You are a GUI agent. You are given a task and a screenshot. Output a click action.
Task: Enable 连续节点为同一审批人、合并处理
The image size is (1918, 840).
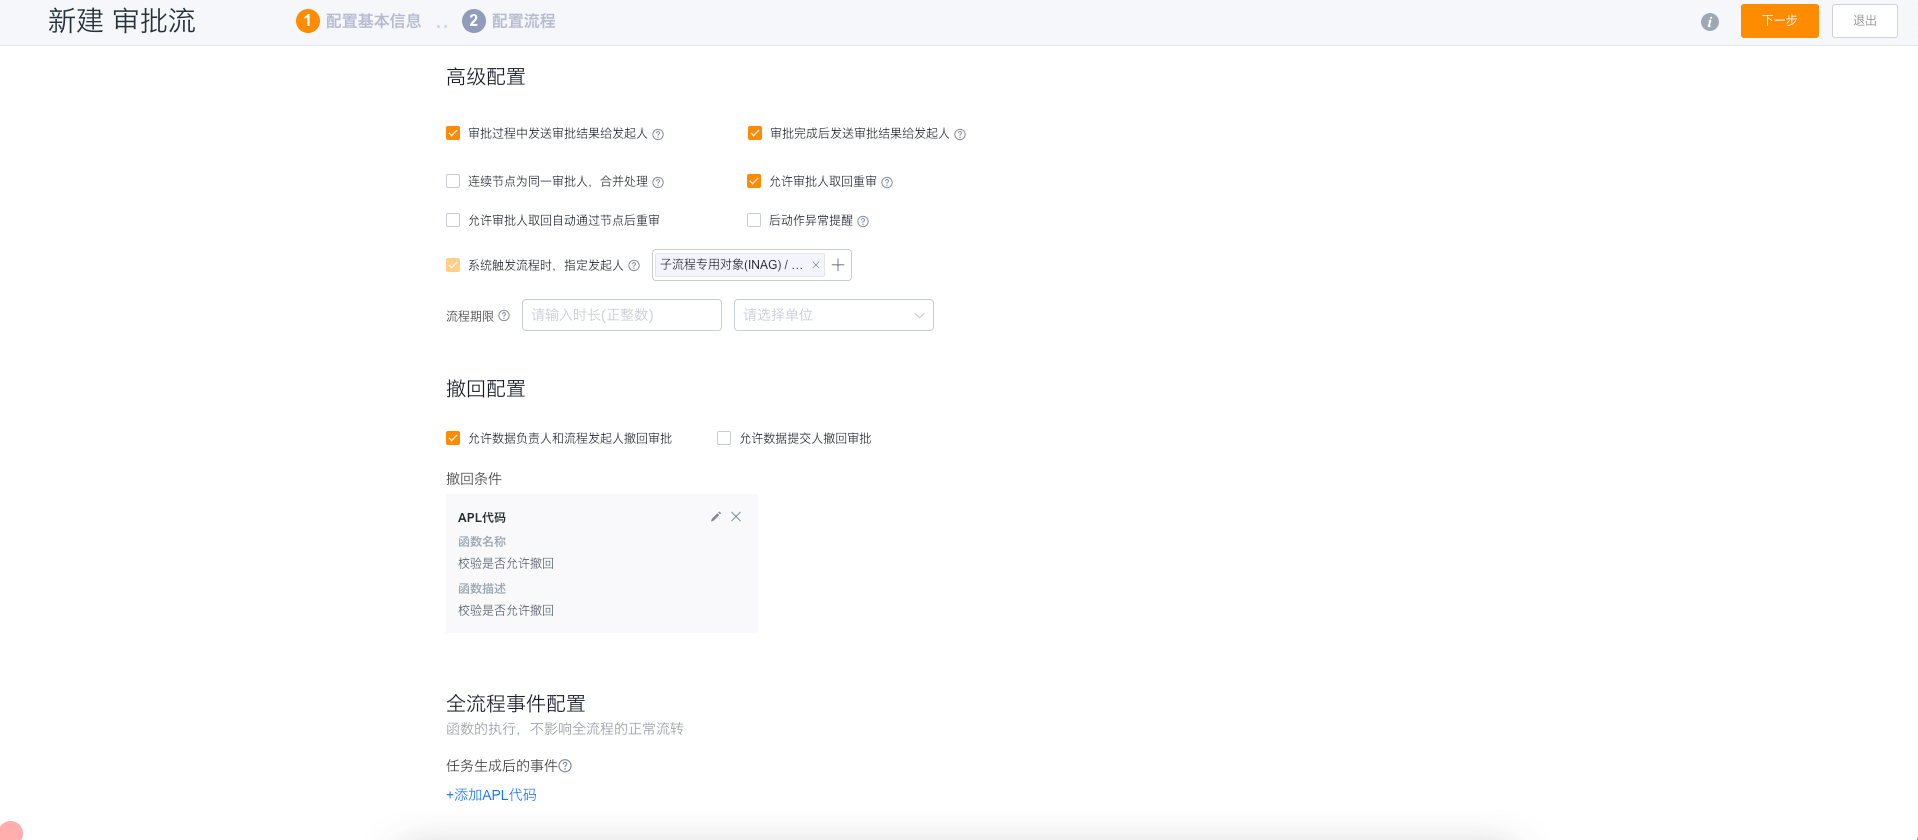453,181
